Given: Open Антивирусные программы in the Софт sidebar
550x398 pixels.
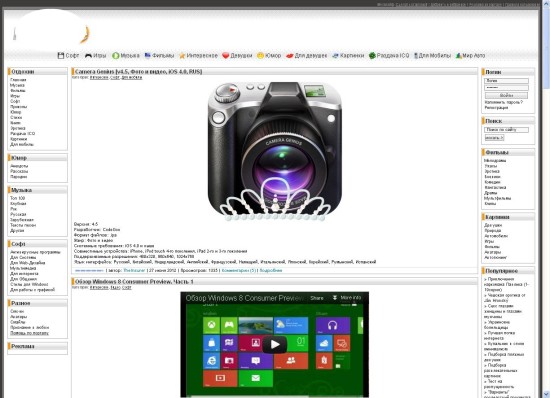Looking at the screenshot, I should click(x=35, y=252).
